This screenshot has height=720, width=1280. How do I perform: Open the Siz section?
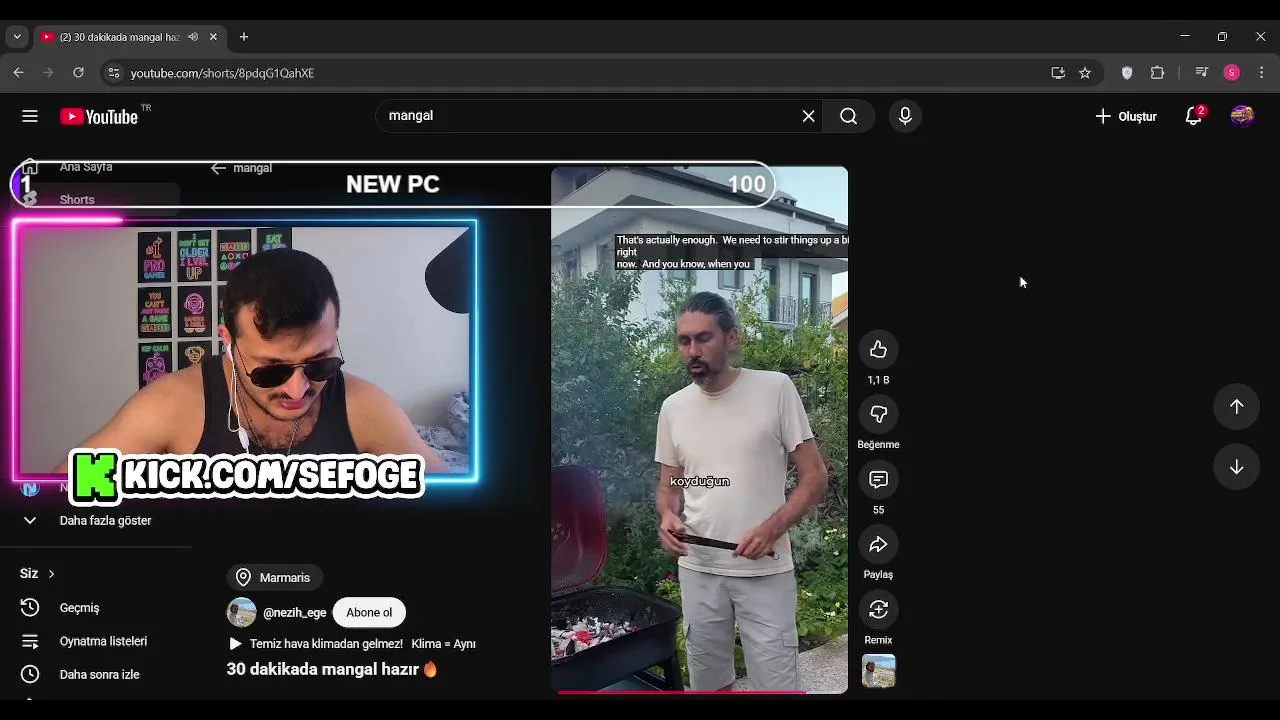pos(37,573)
